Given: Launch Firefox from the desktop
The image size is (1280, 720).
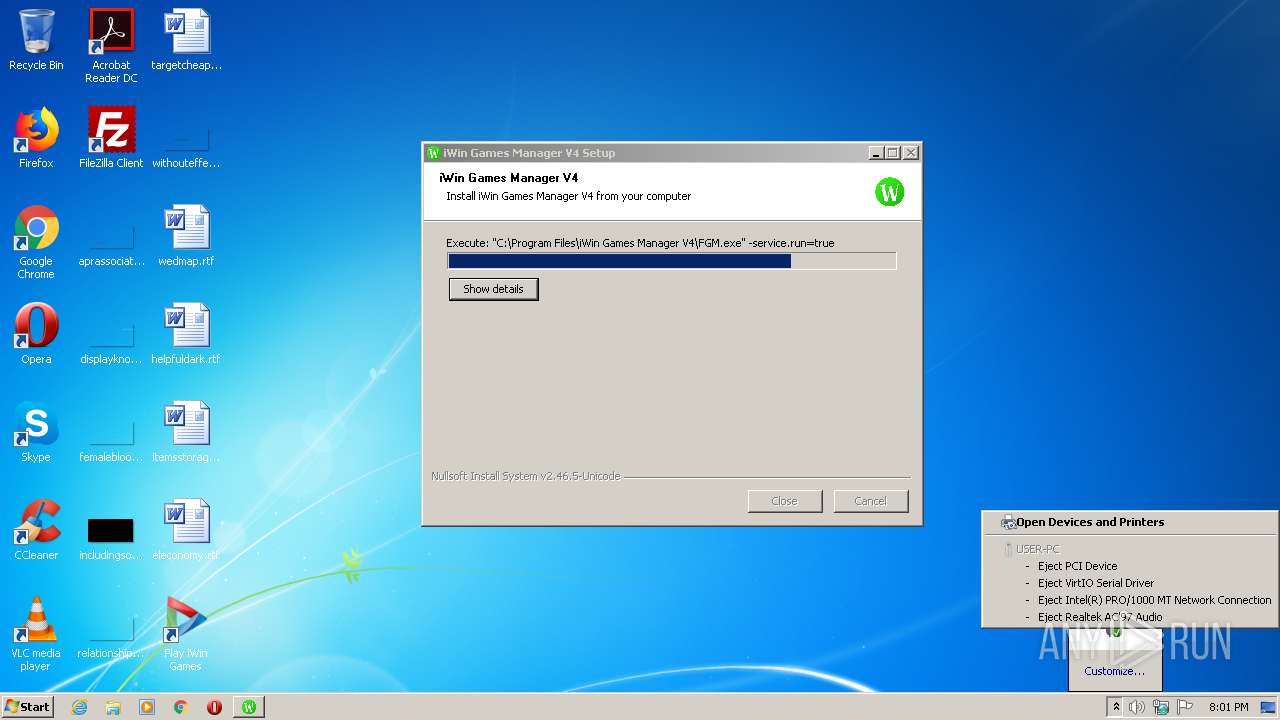Looking at the screenshot, I should (x=36, y=138).
